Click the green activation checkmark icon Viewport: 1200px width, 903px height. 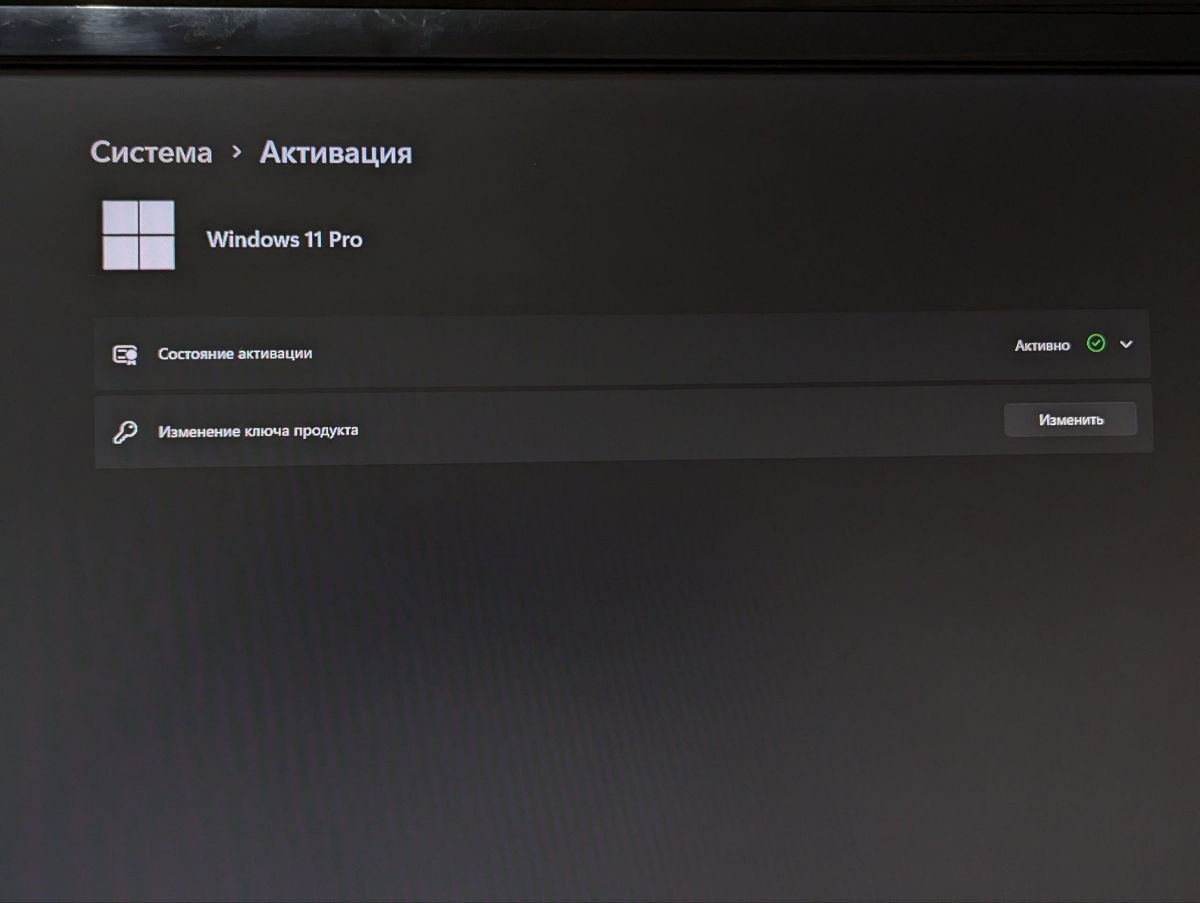coord(1096,344)
